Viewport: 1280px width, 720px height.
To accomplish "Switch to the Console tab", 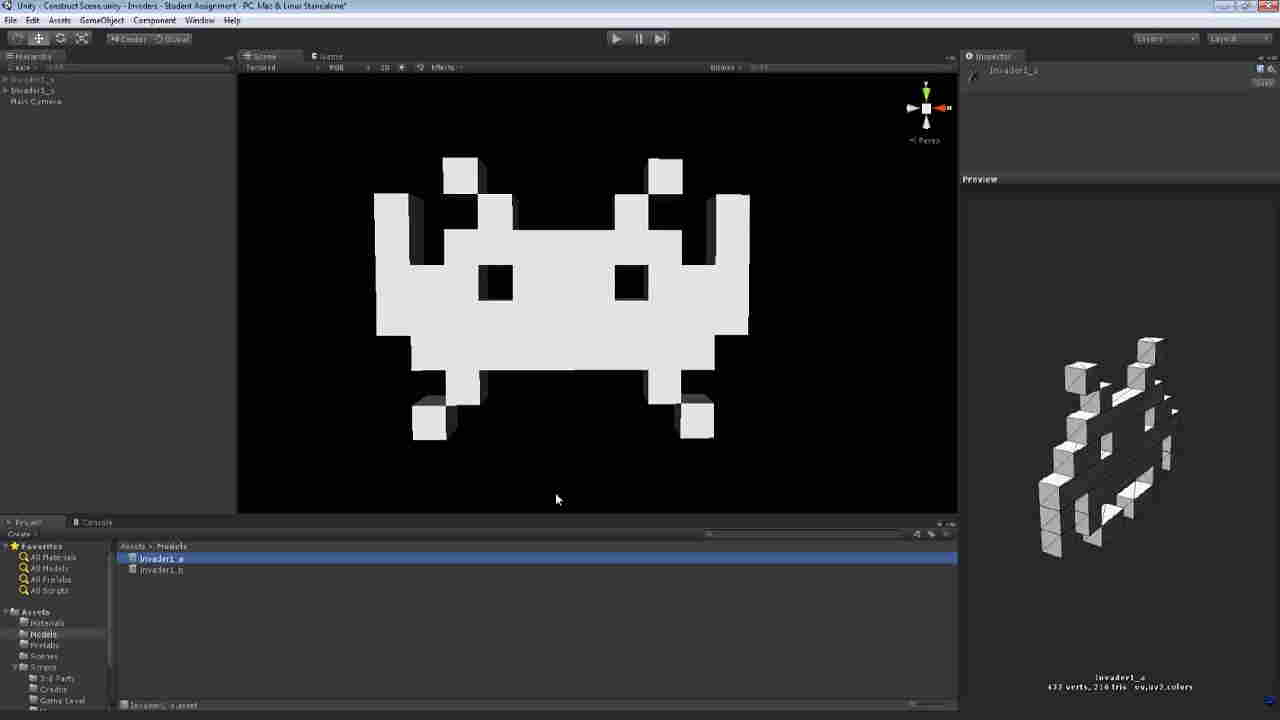I will [92, 523].
